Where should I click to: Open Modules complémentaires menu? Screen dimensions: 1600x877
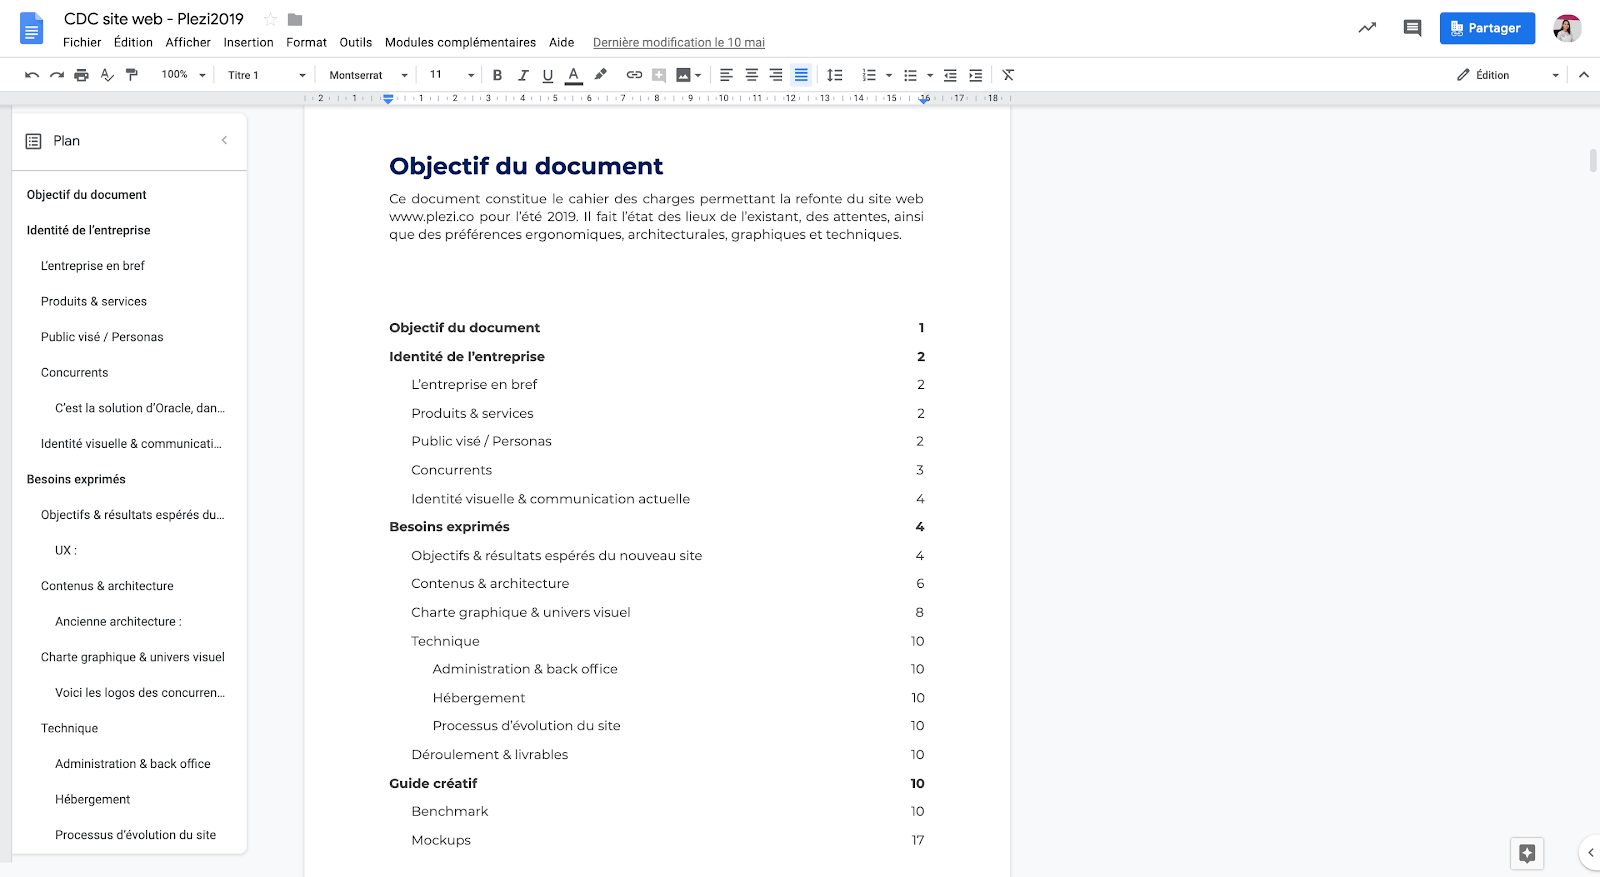click(460, 42)
